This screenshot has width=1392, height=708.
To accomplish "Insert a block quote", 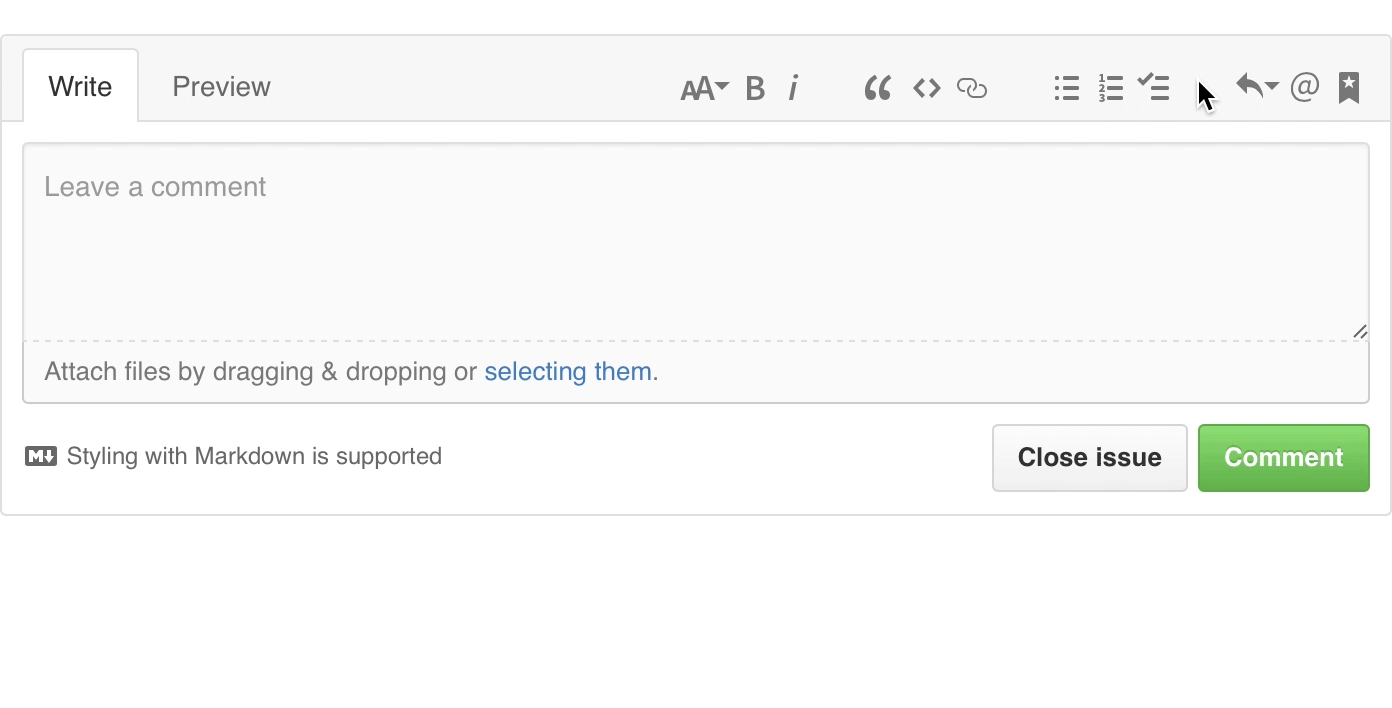I will tap(877, 89).
